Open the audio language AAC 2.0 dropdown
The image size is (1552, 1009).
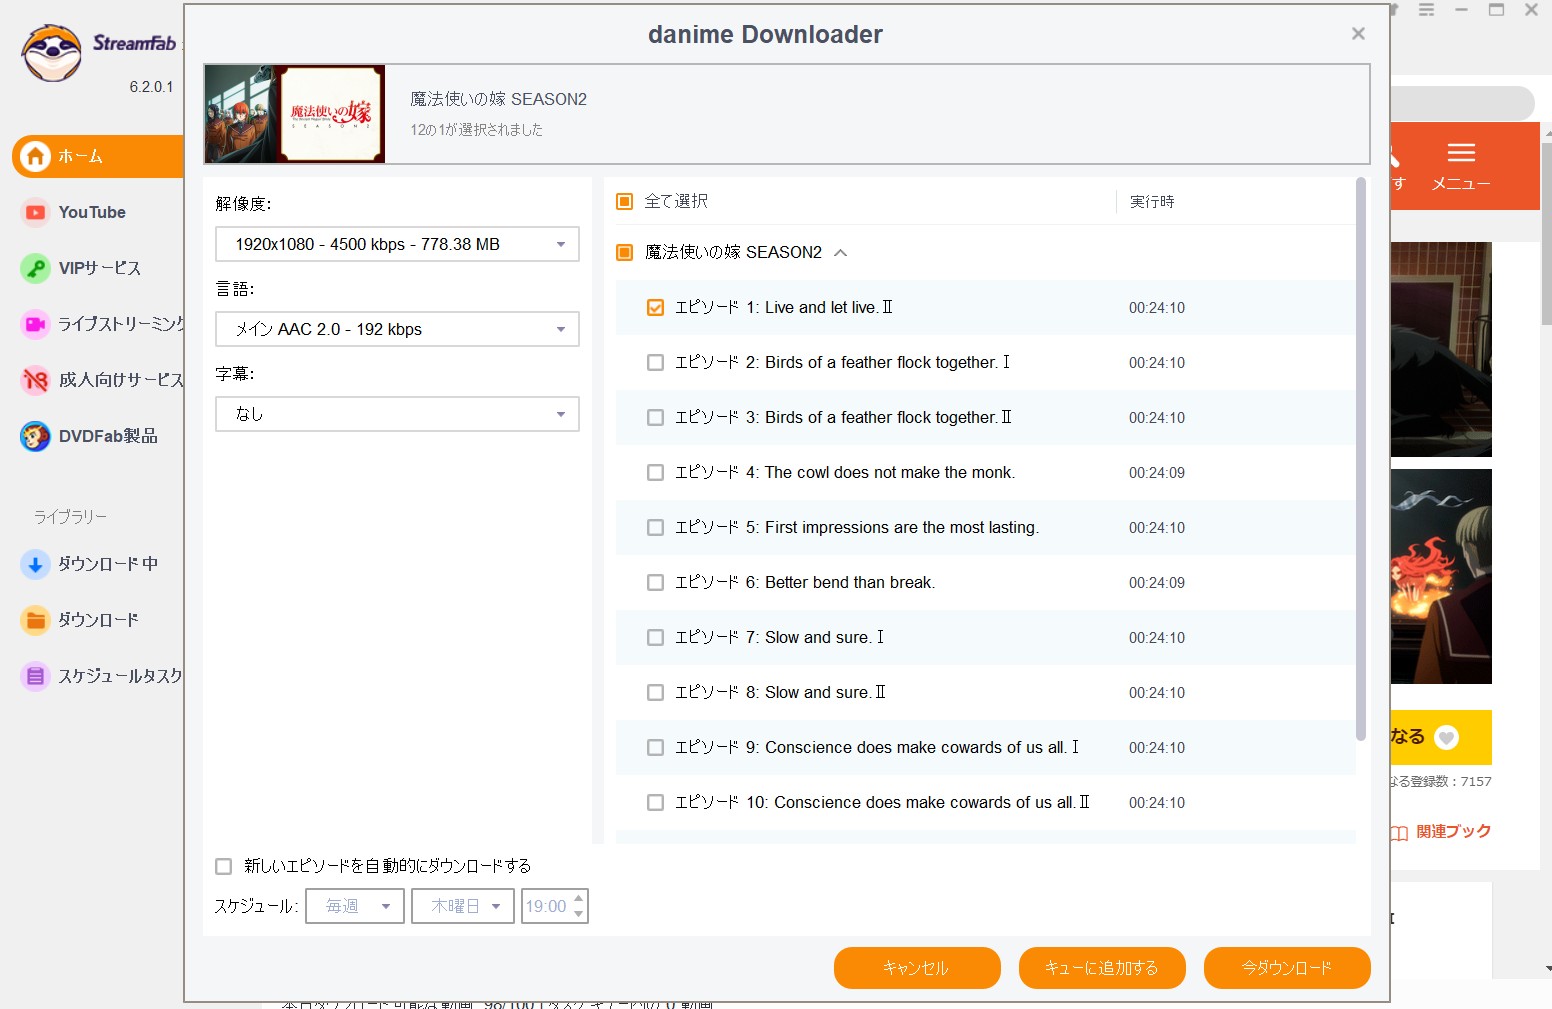pos(397,329)
